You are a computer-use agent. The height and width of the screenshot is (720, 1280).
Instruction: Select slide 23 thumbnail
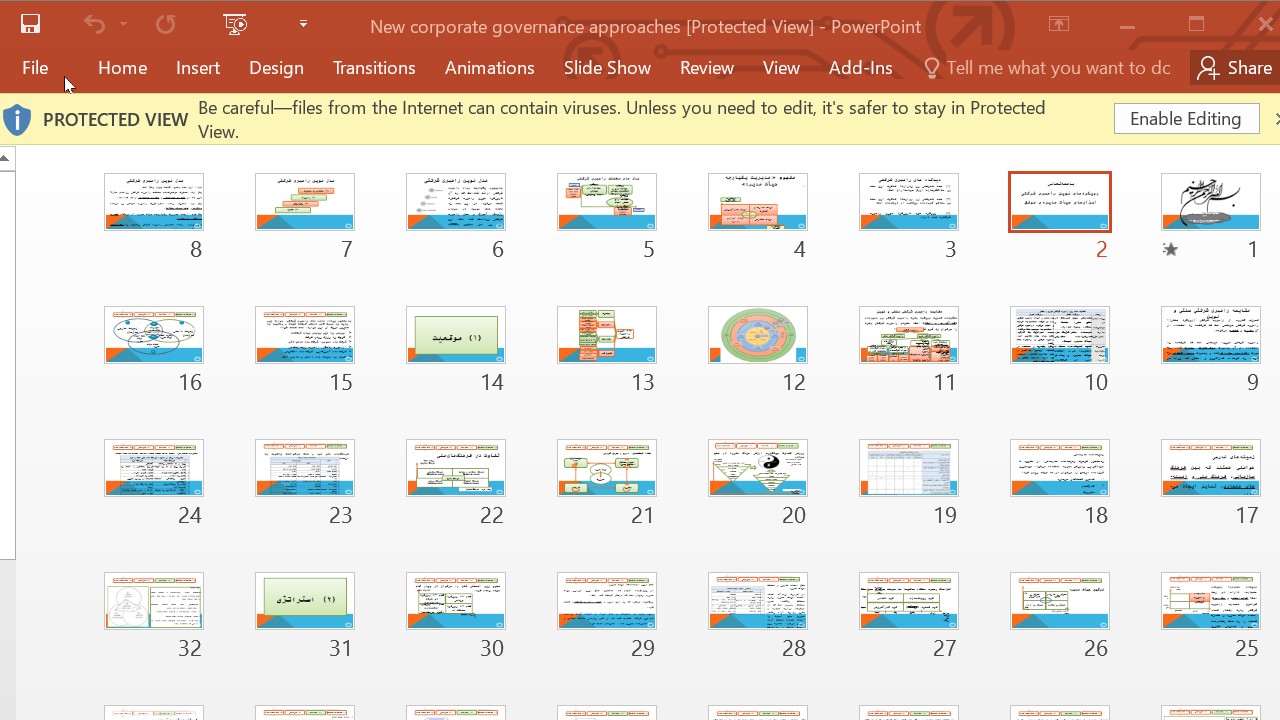tap(305, 468)
